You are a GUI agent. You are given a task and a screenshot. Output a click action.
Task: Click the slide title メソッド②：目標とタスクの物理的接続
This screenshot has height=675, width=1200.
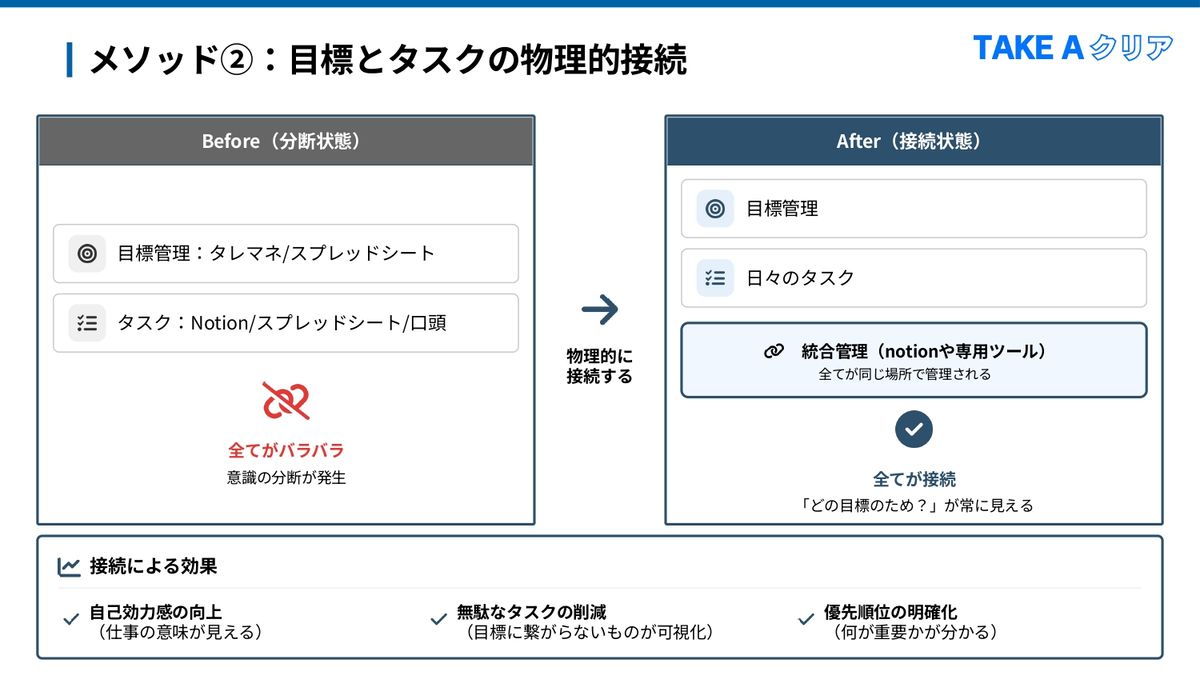388,60
